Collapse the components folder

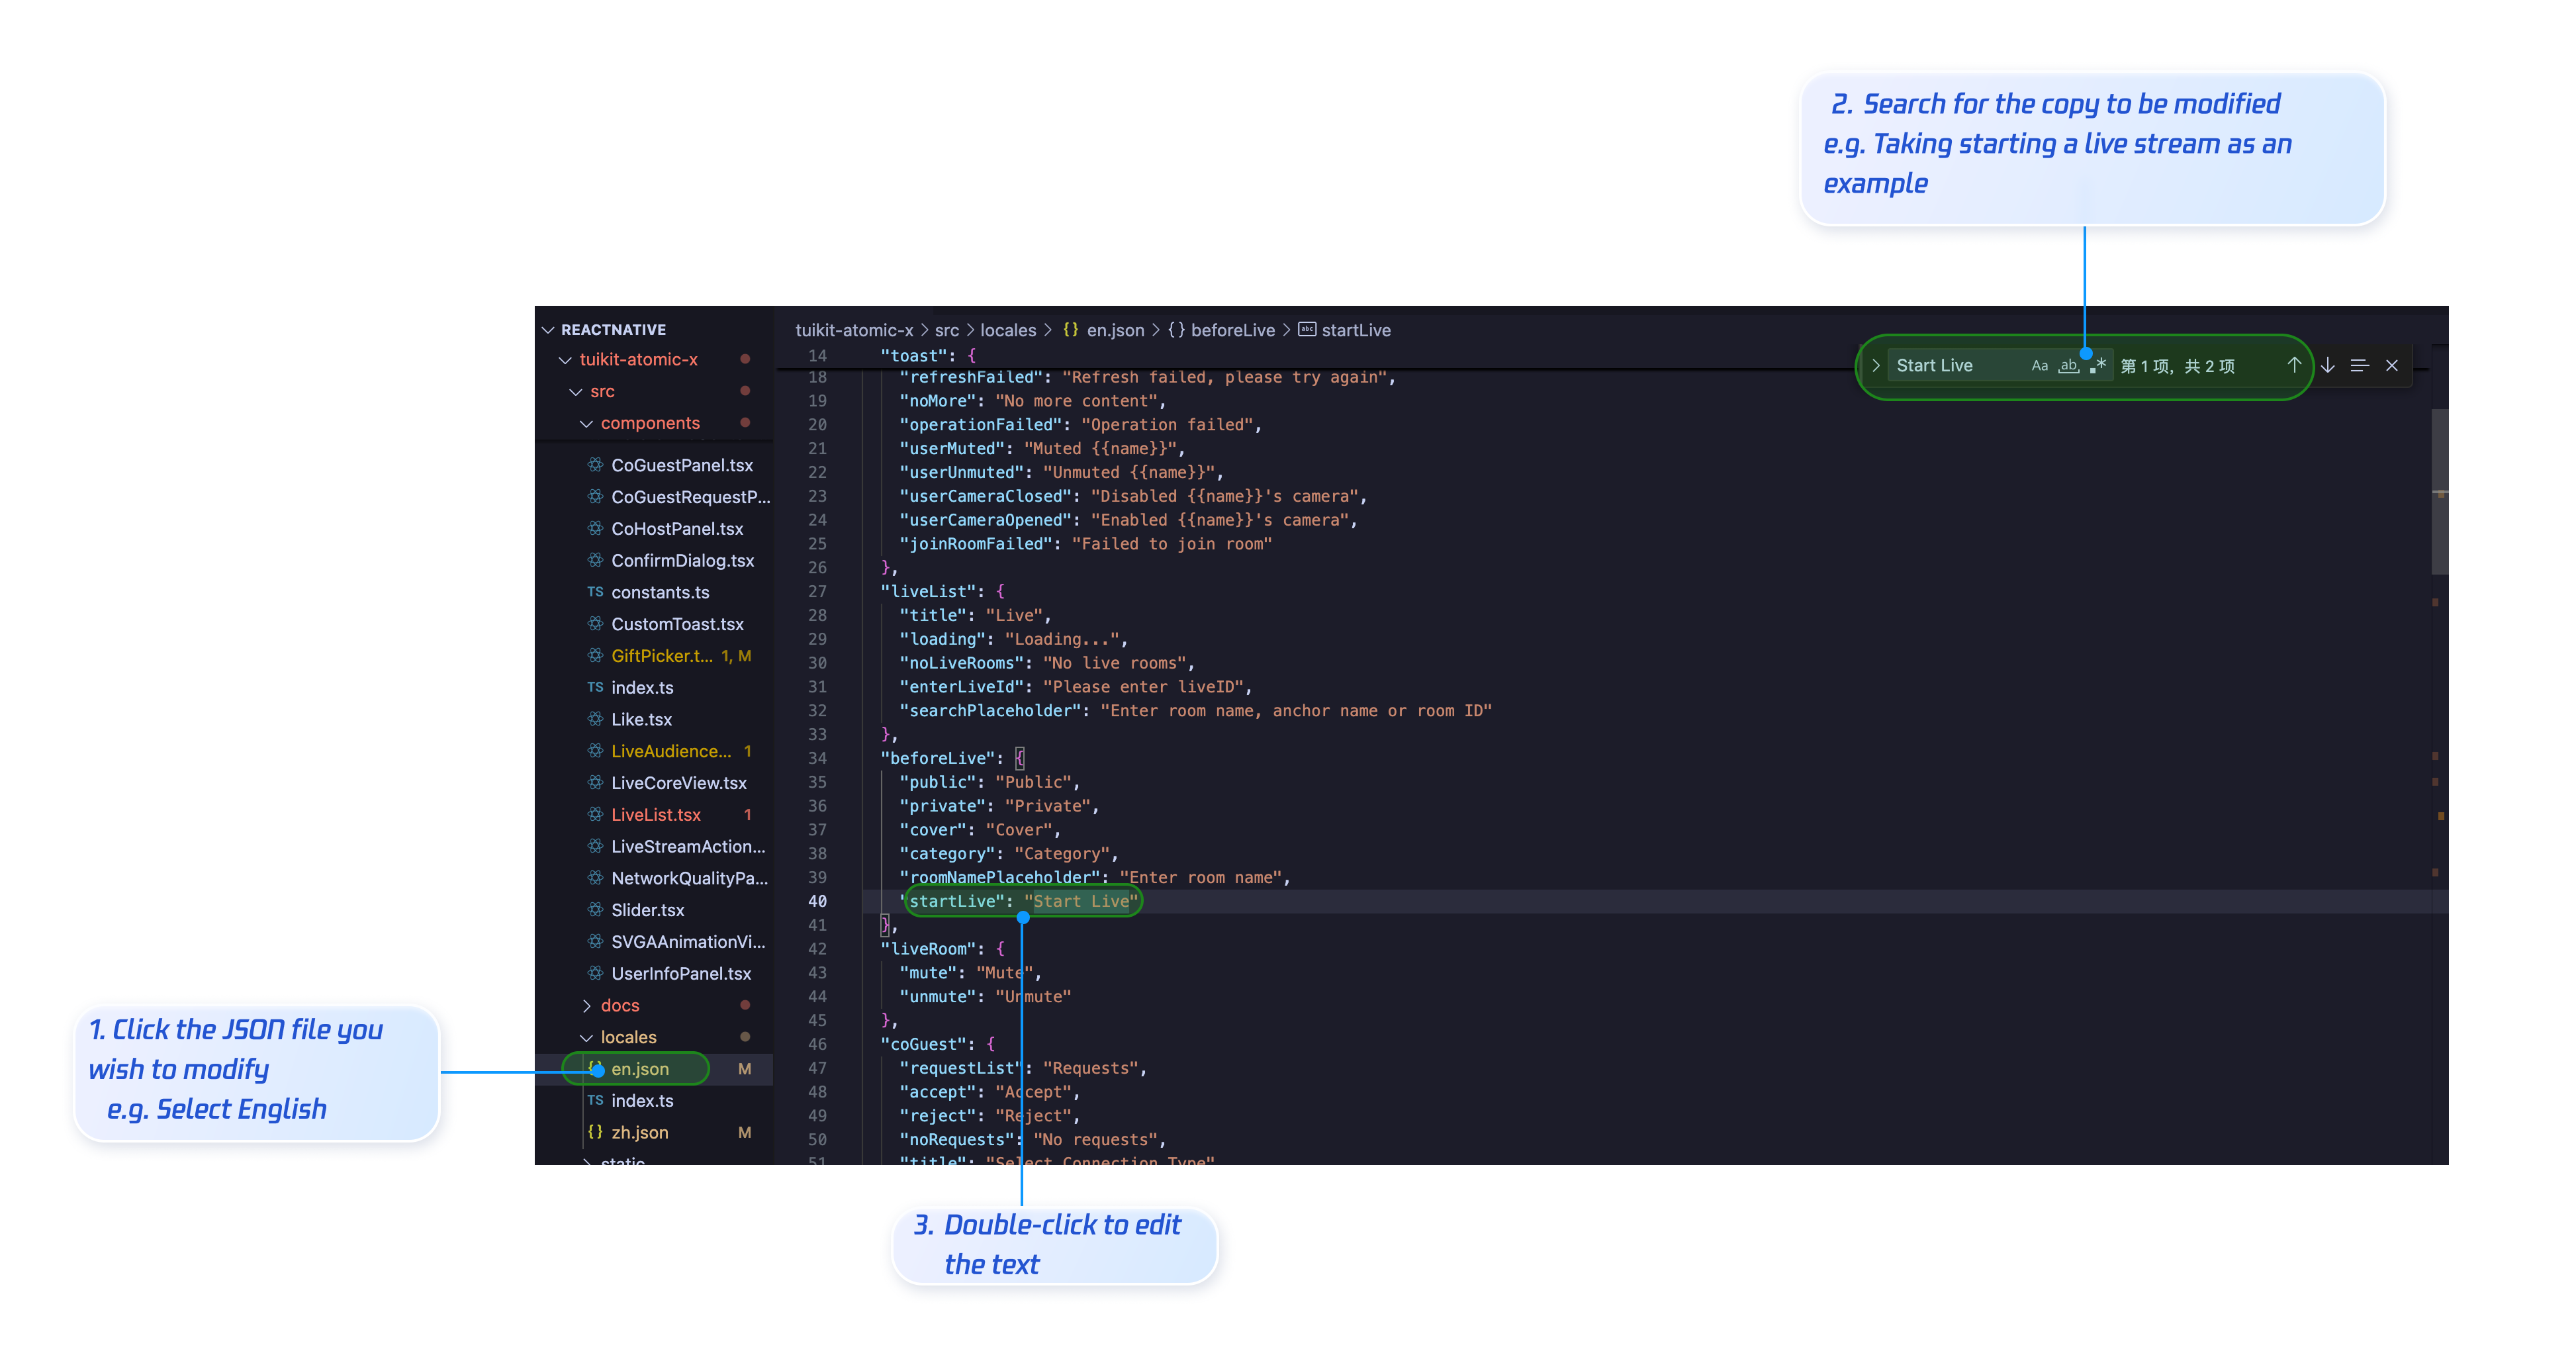(650, 423)
